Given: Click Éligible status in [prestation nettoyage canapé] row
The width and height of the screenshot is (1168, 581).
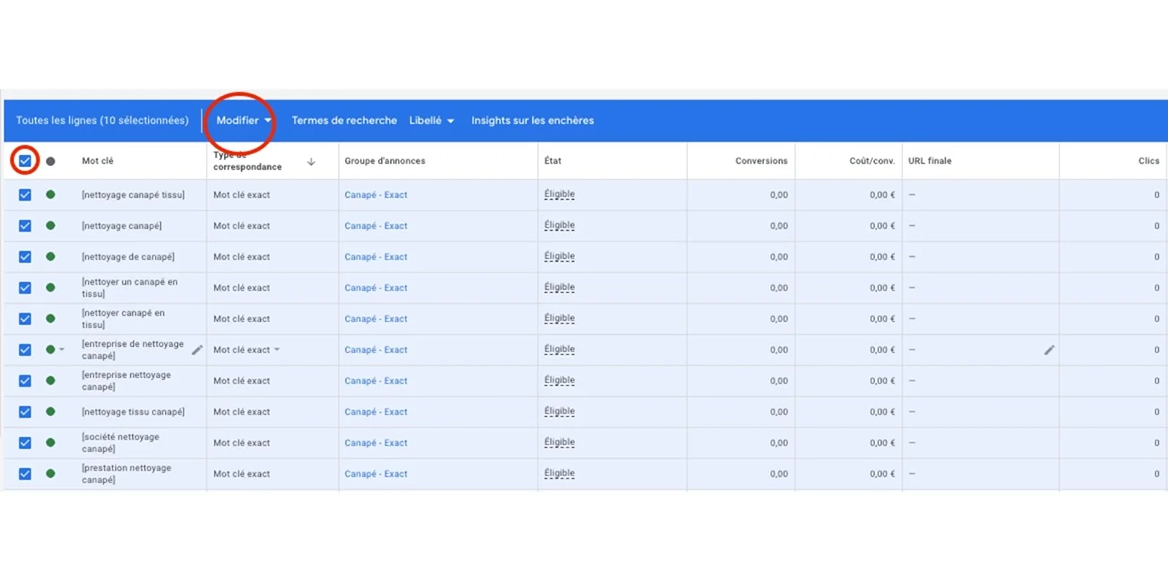Looking at the screenshot, I should 559,473.
